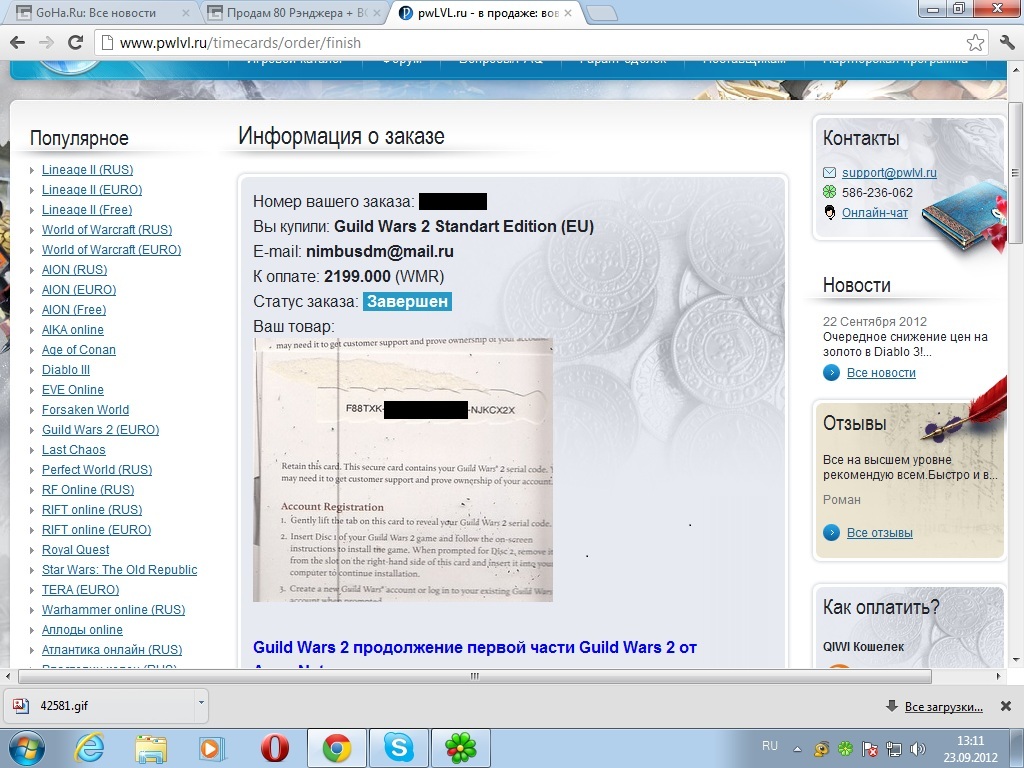Open World of Warcraft (RUS) link

click(107, 230)
